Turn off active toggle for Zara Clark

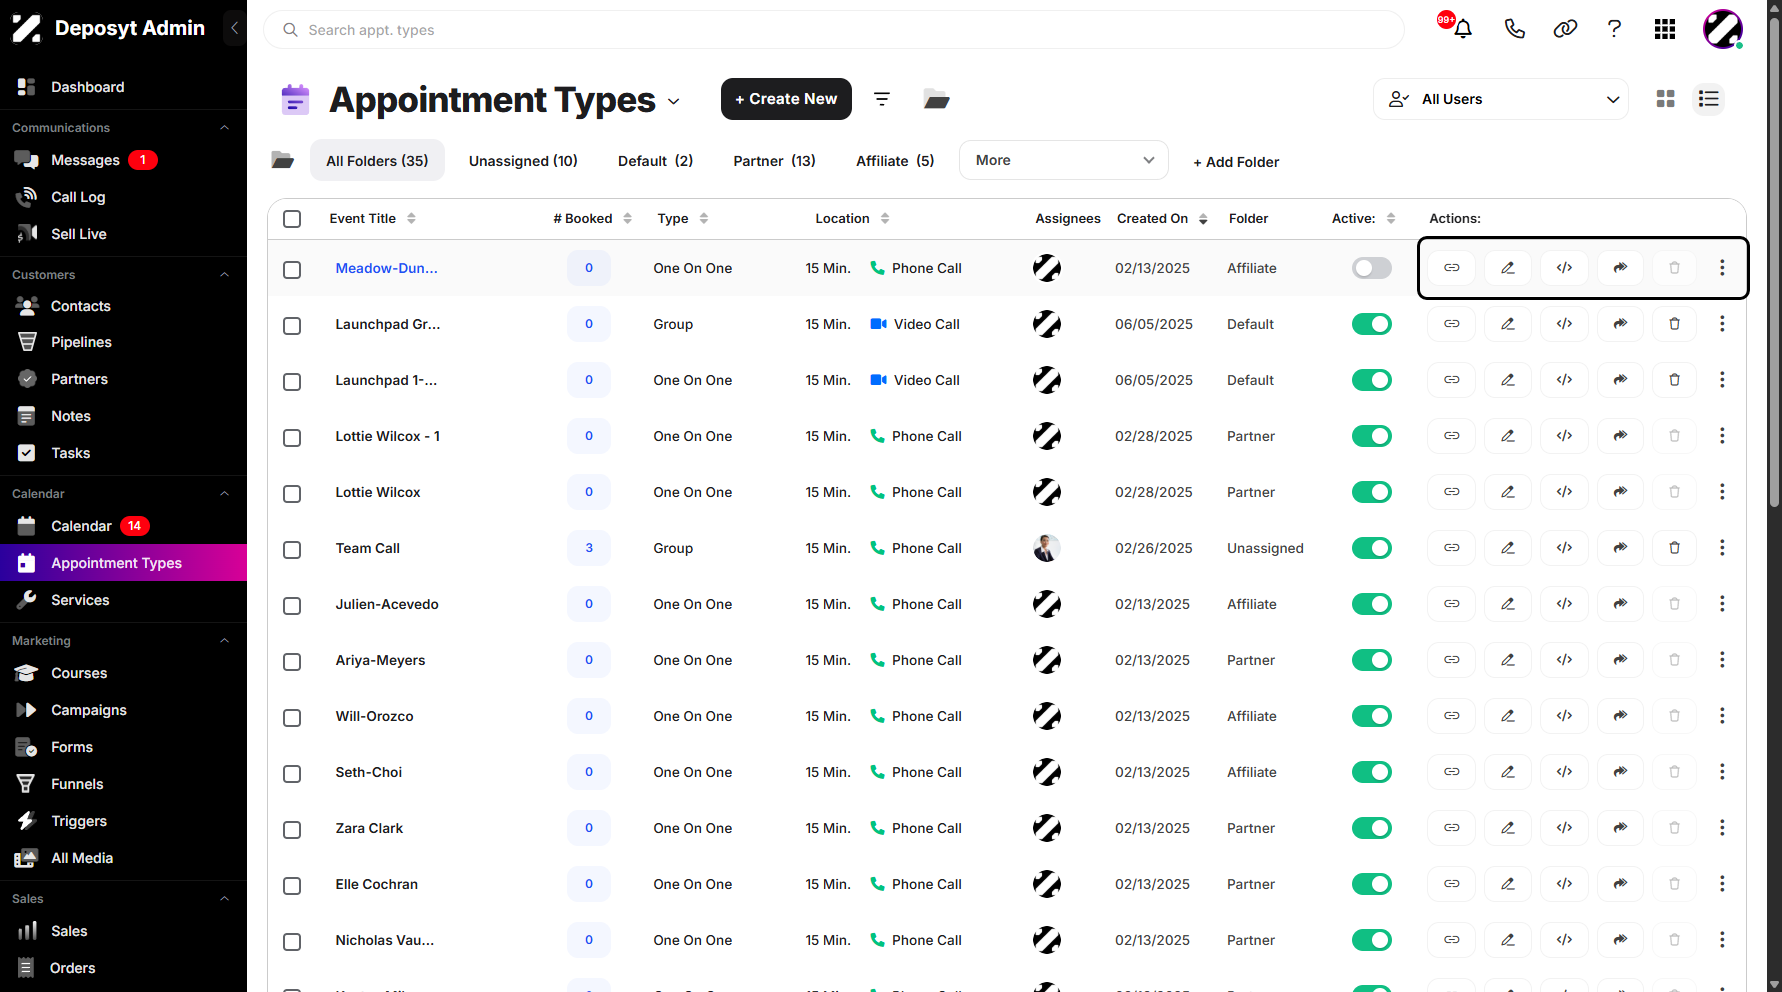coord(1371,828)
